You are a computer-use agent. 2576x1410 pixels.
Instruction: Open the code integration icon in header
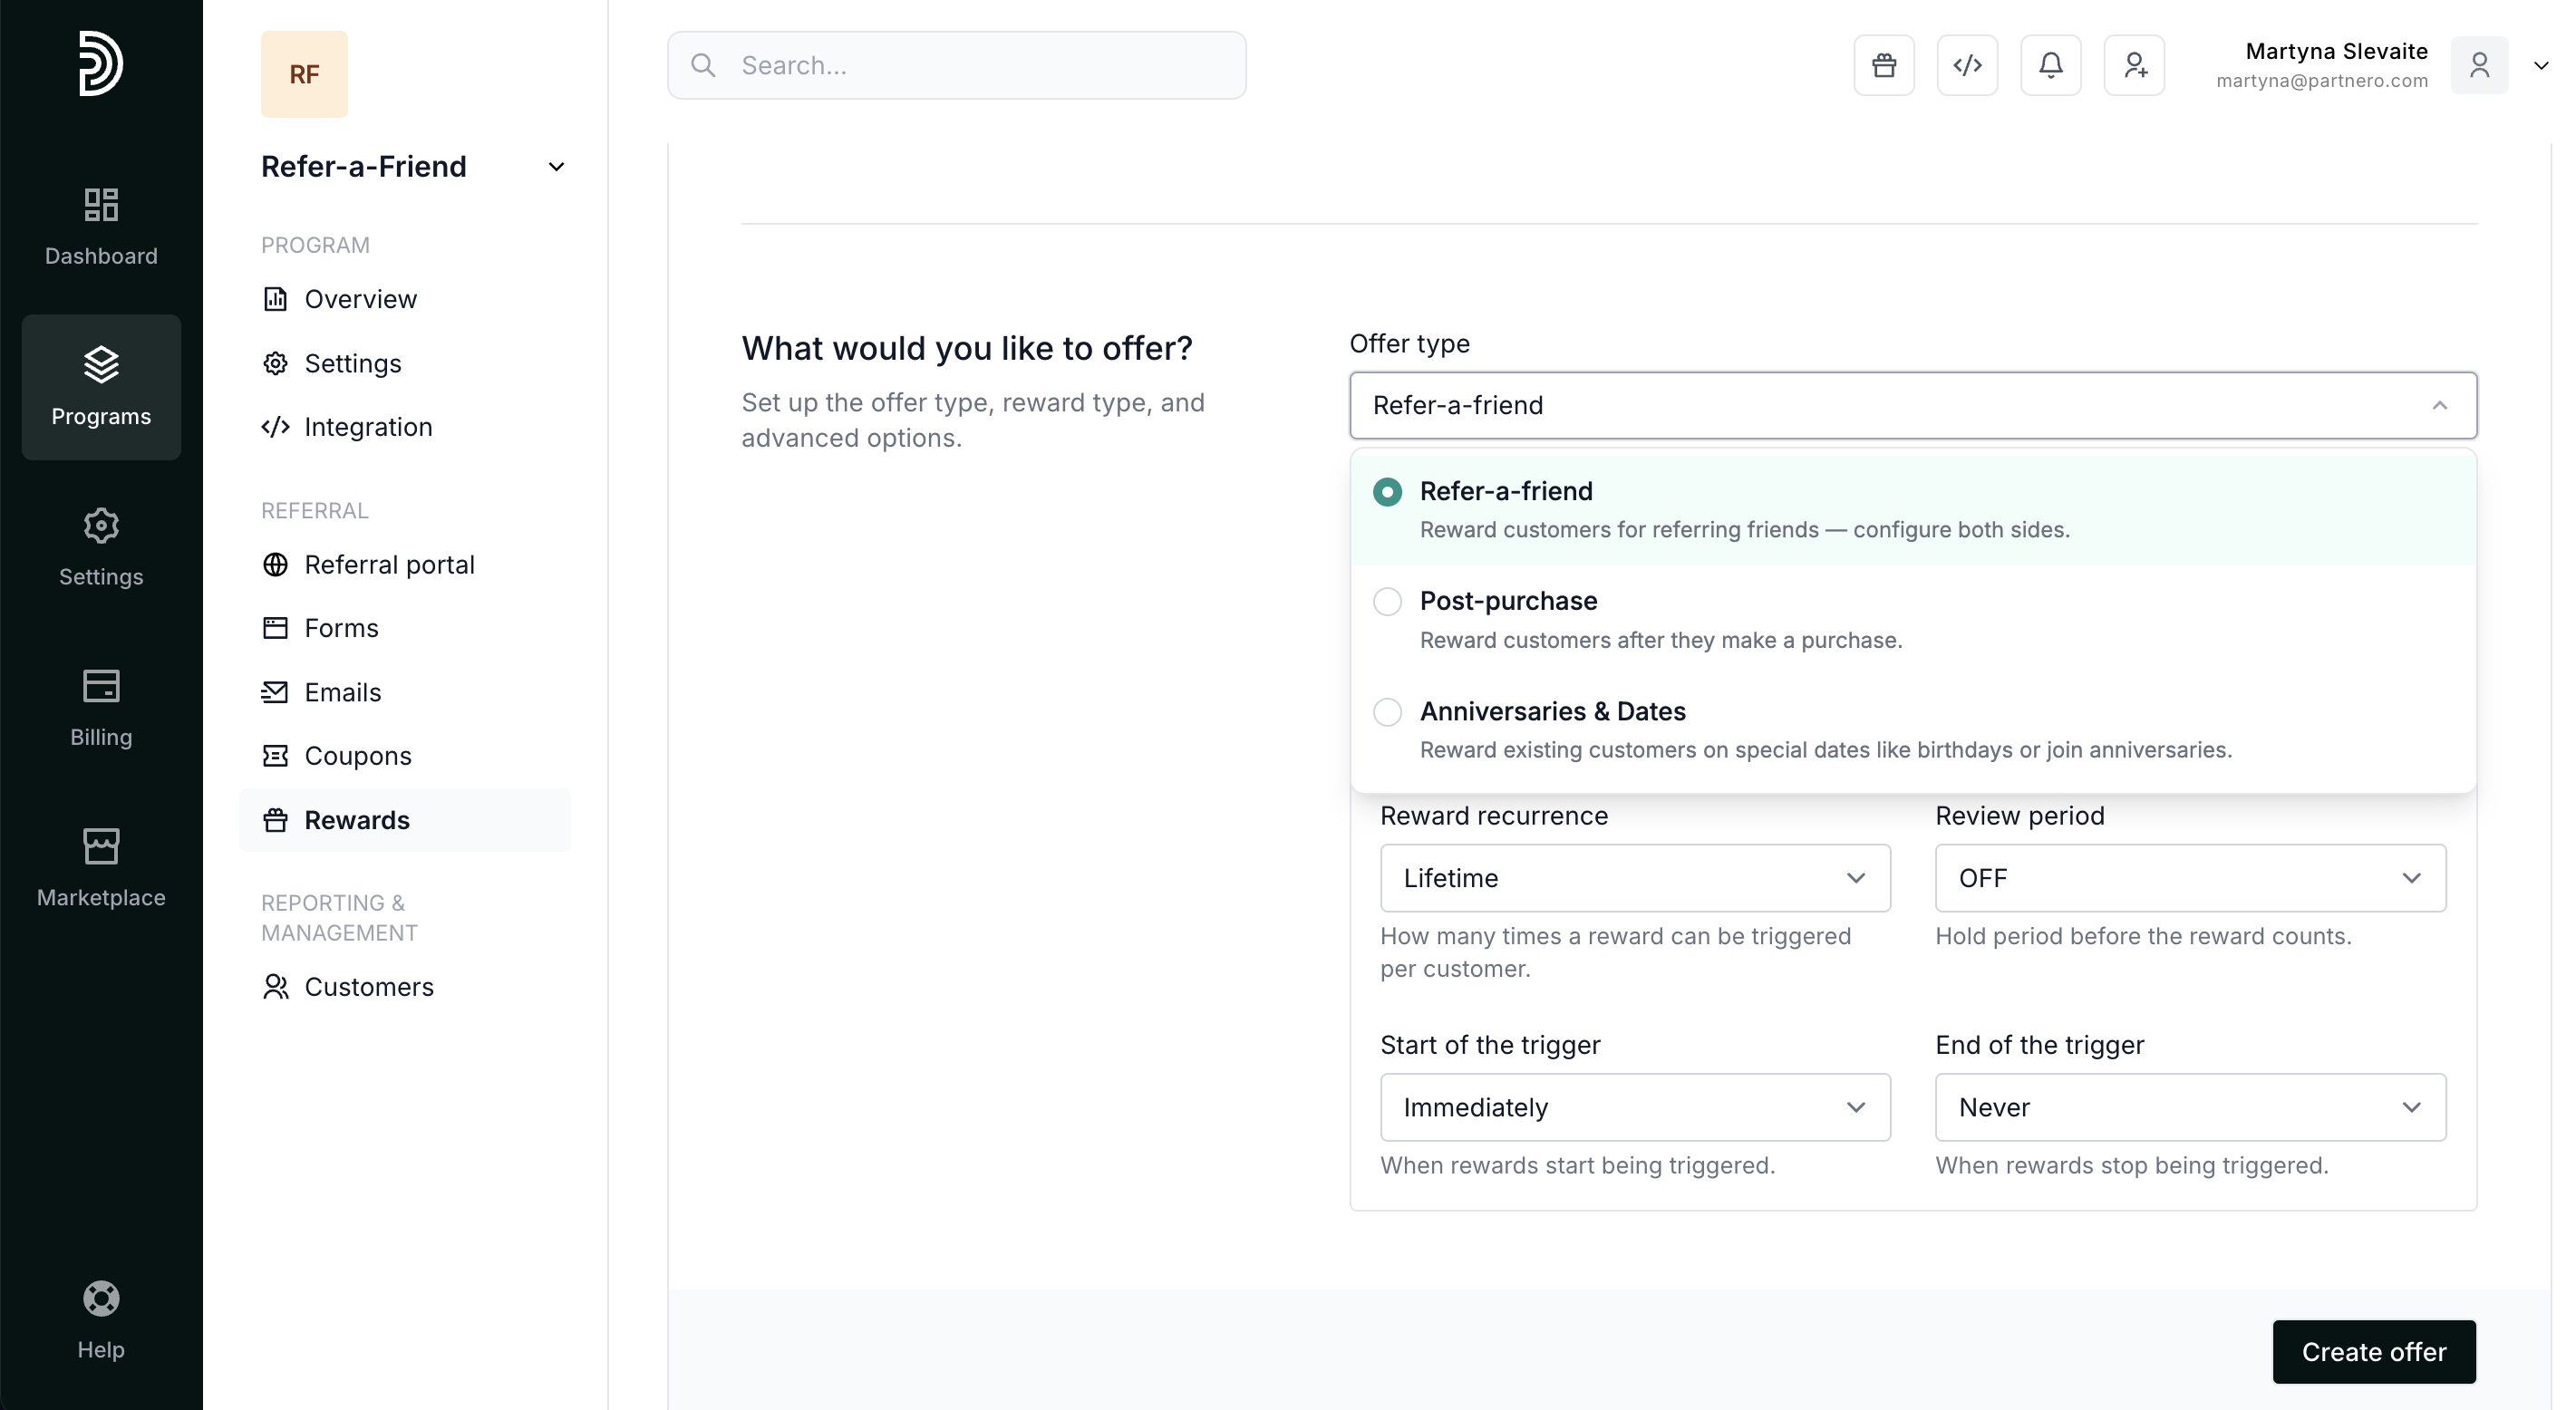click(x=1967, y=66)
